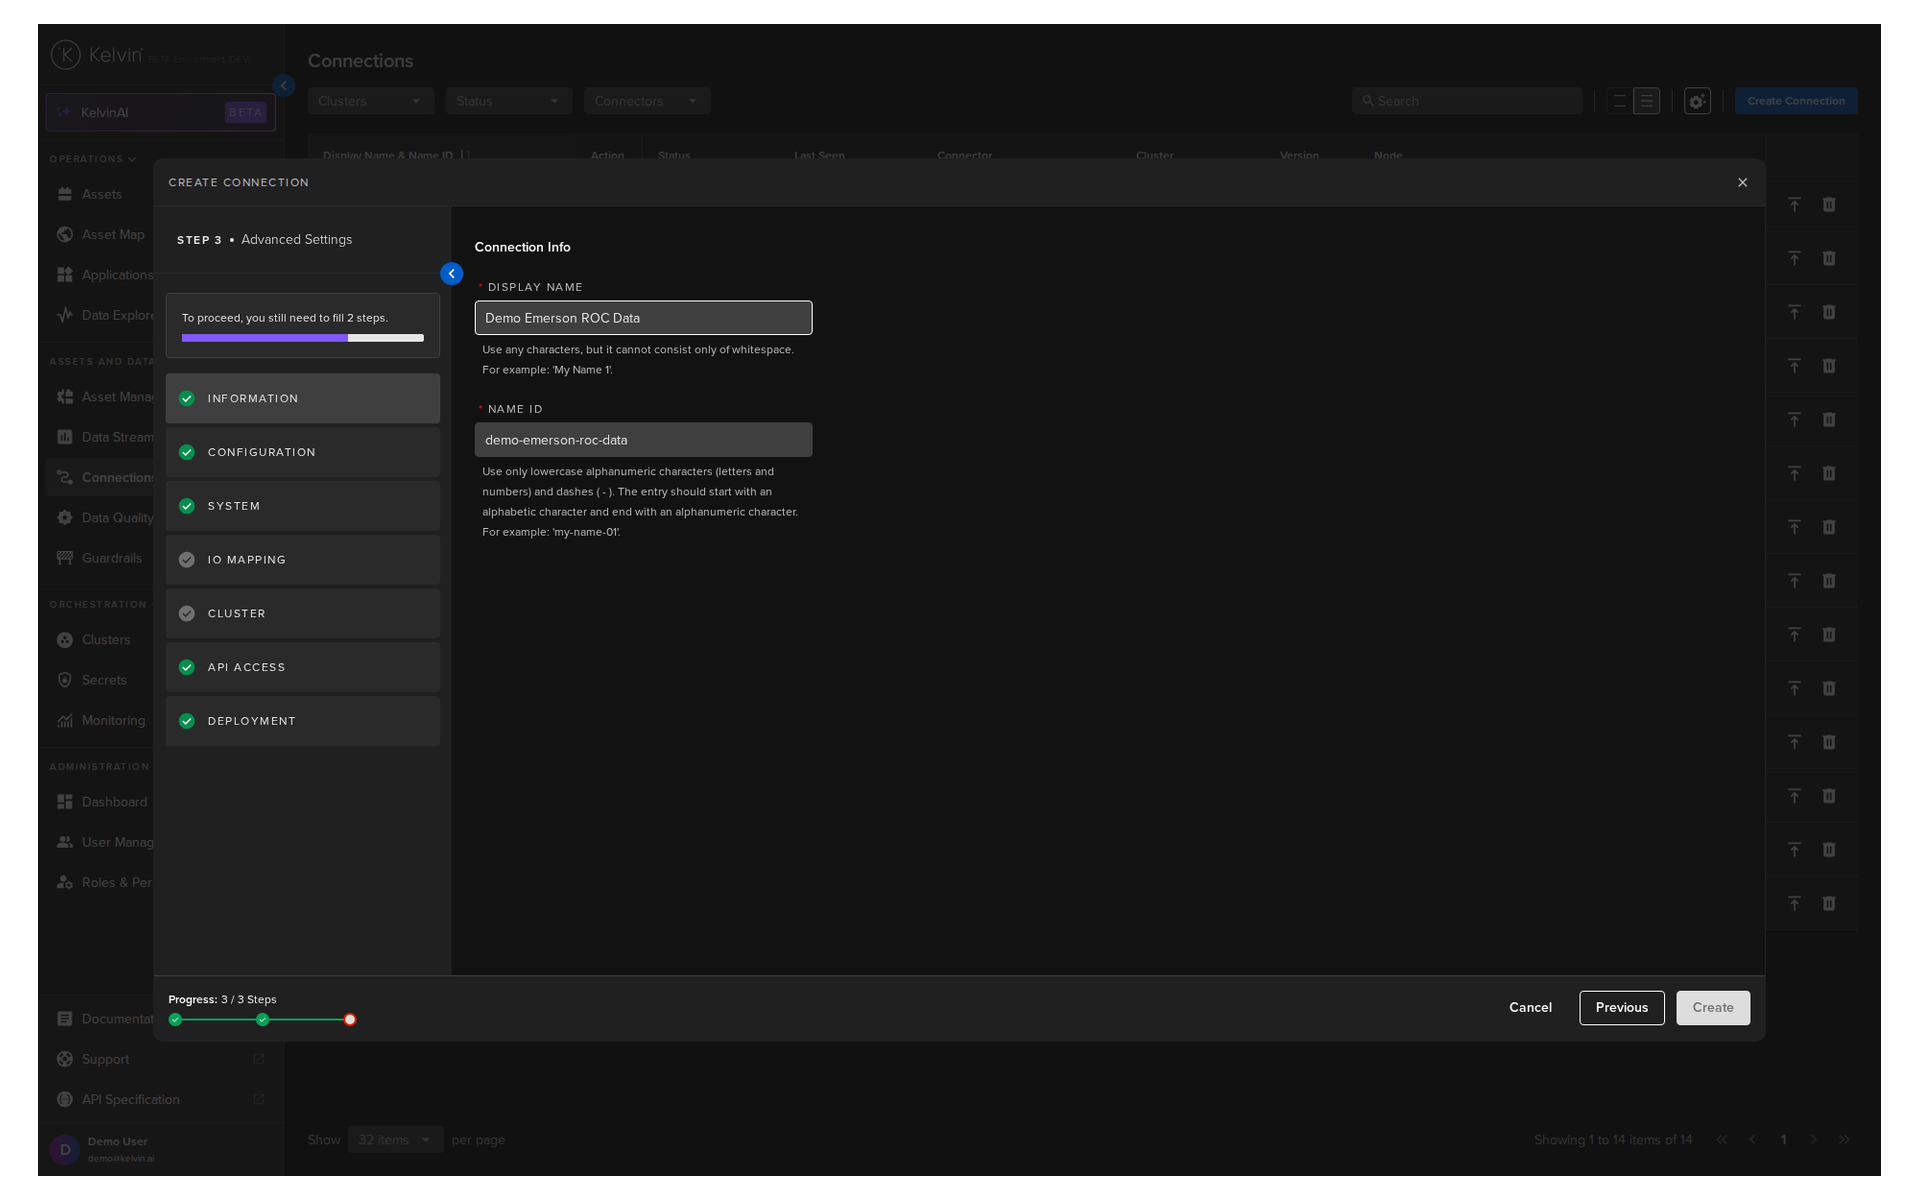Collapse the wizard steps panel with blue chevron
The image size is (1920, 1200).
[451, 274]
